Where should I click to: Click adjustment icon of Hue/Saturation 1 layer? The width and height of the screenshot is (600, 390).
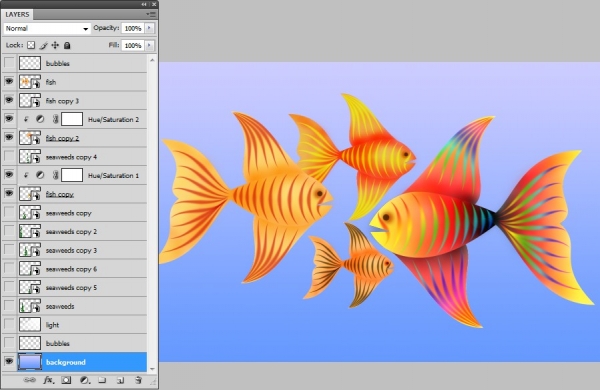40,175
